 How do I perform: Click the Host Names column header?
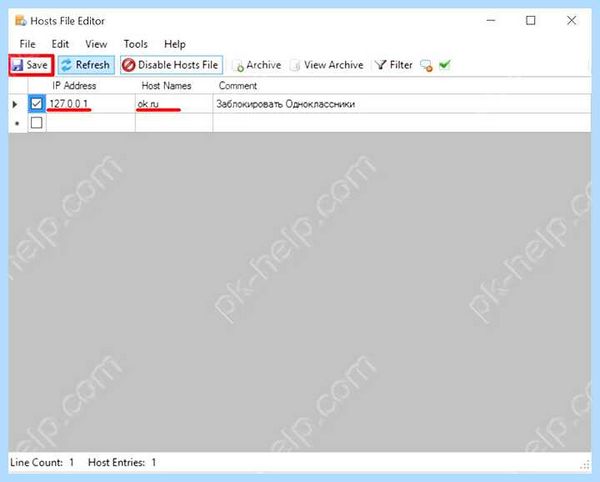click(x=174, y=86)
